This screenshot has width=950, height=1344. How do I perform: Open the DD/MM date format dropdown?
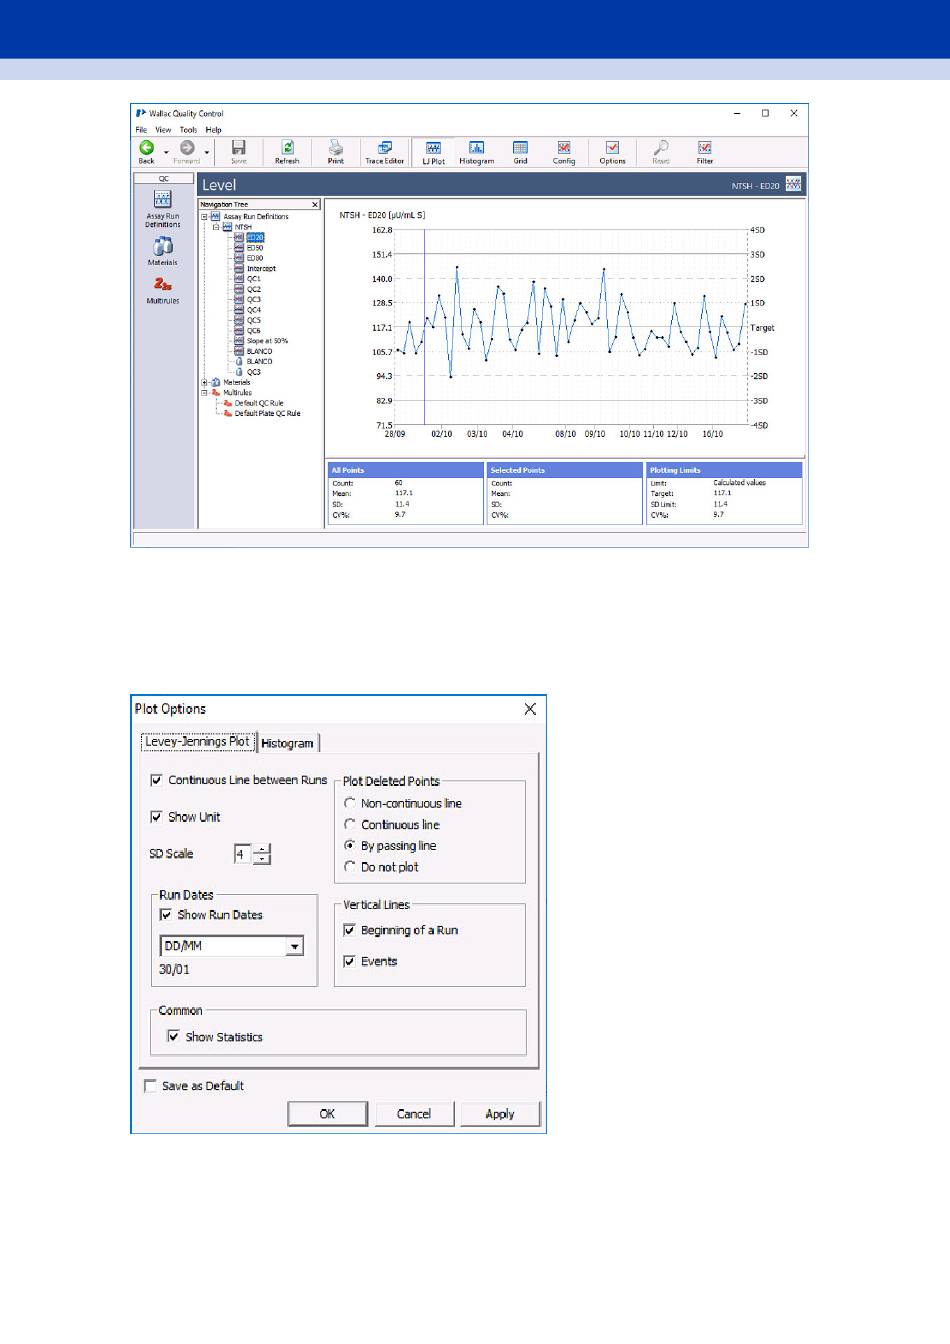coord(294,946)
